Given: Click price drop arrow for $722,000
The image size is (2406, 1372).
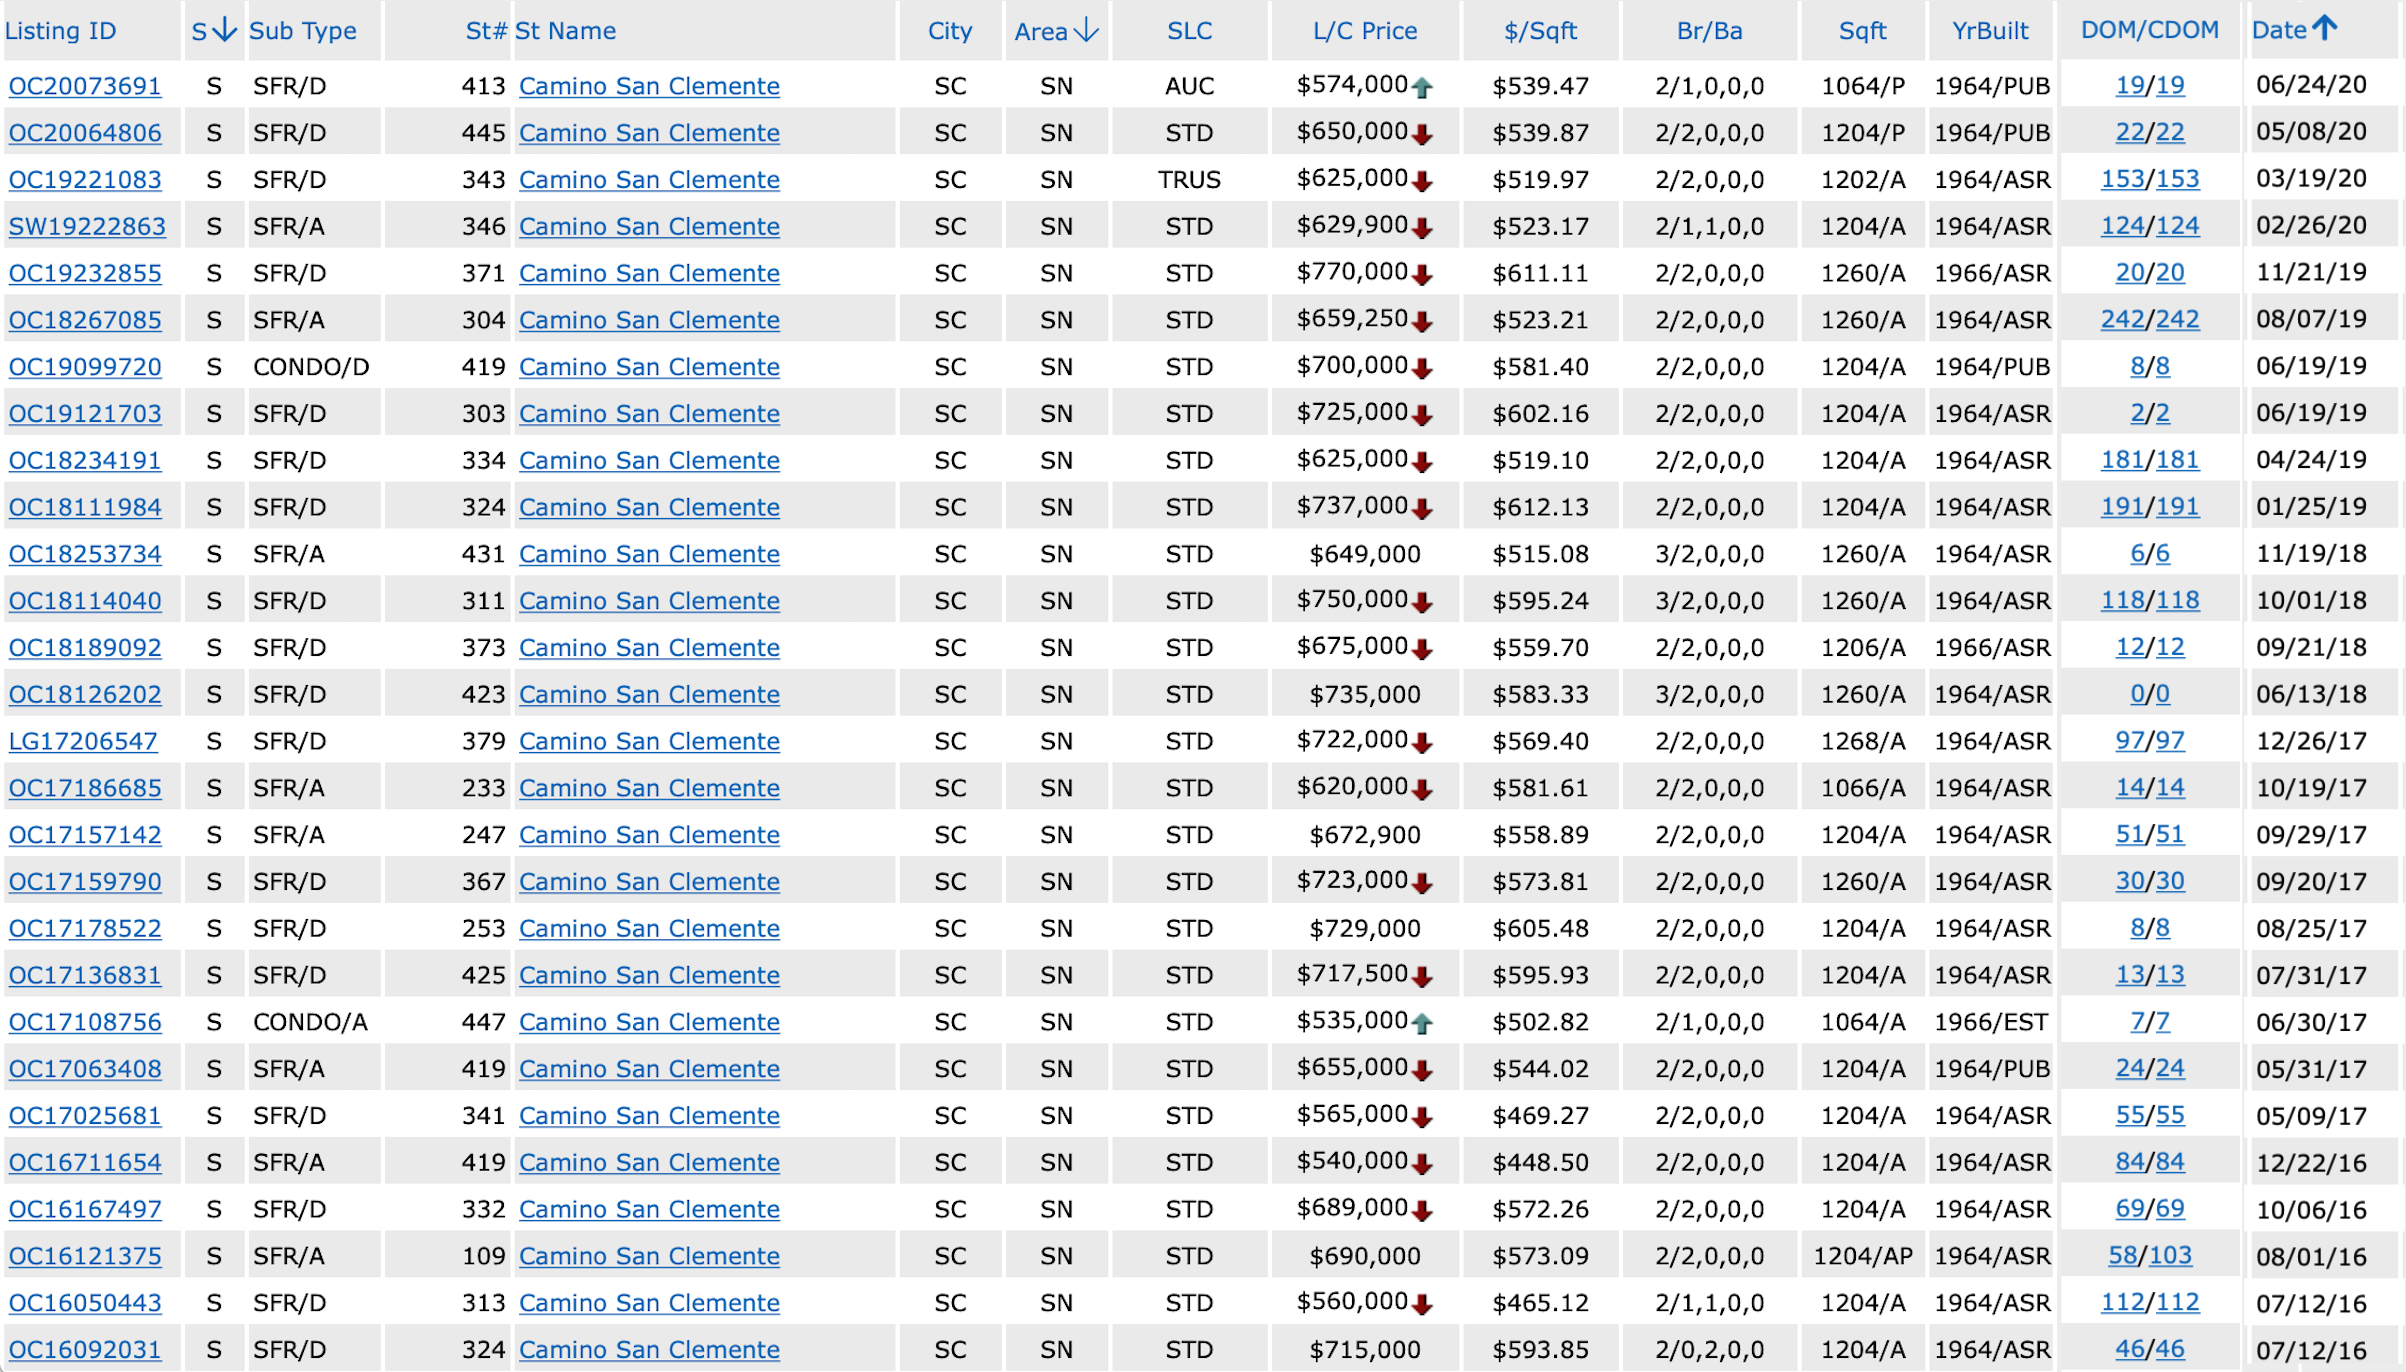Looking at the screenshot, I should click(1421, 742).
